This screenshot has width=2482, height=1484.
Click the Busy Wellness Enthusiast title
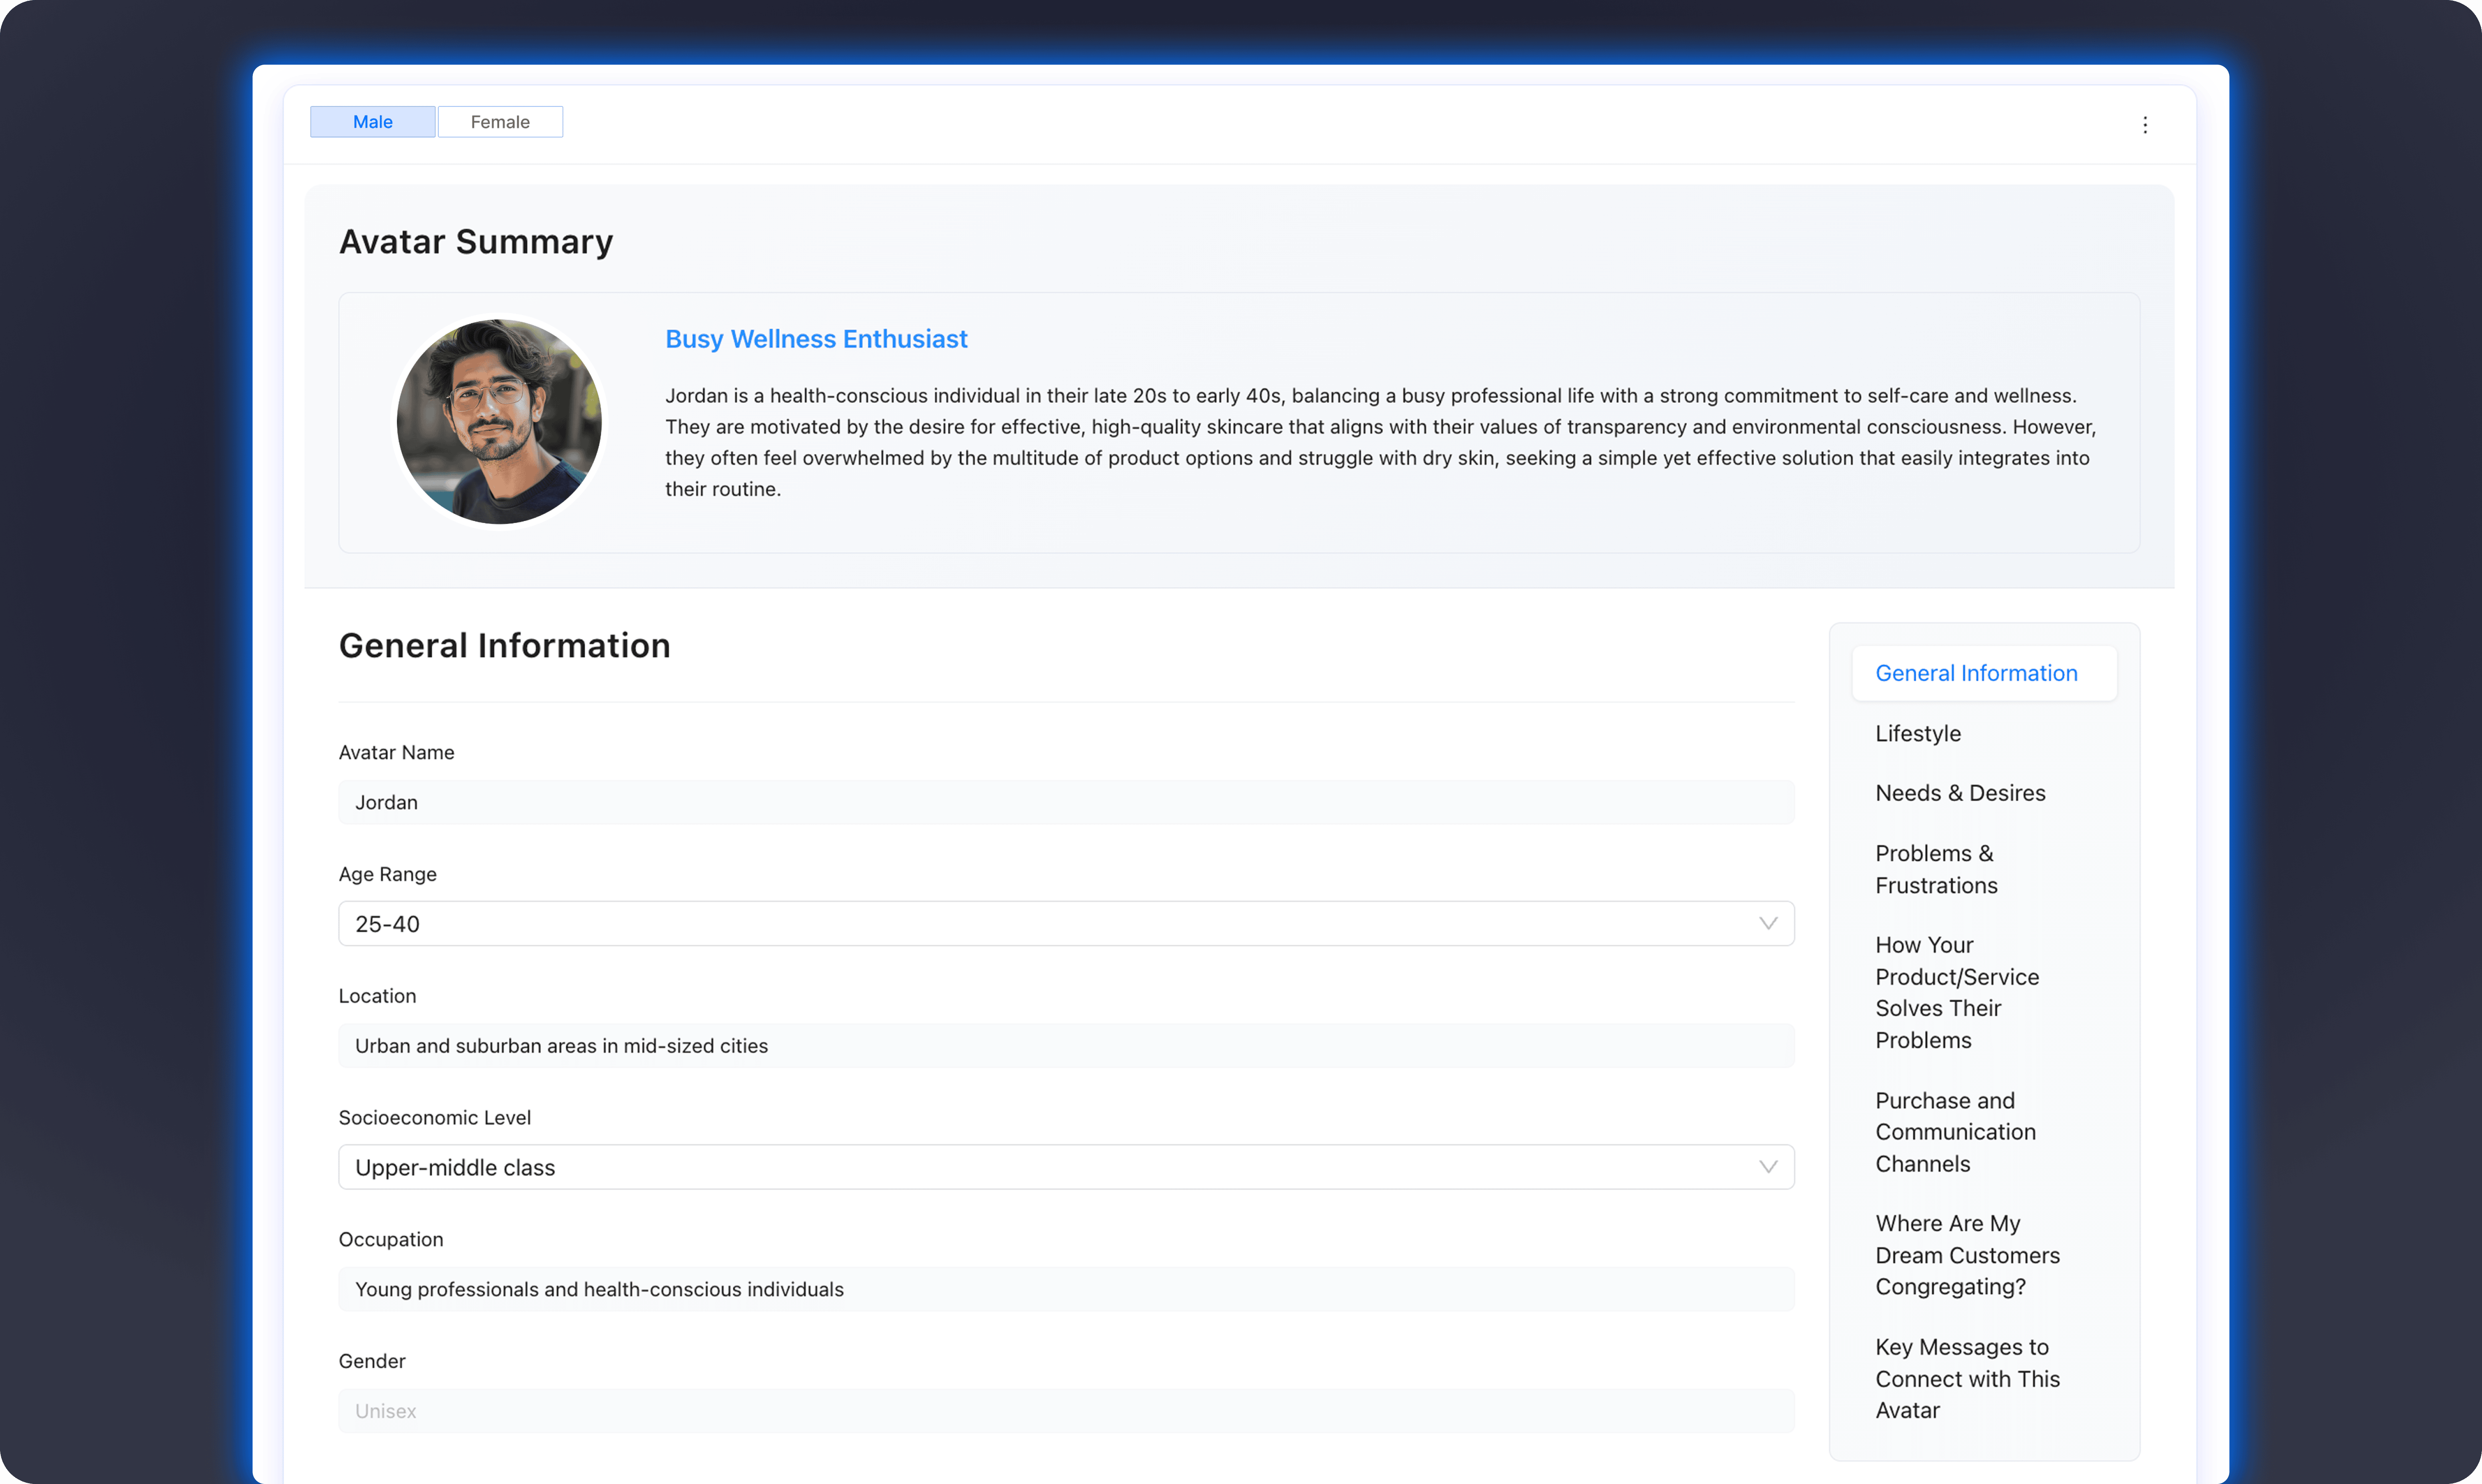(x=816, y=339)
